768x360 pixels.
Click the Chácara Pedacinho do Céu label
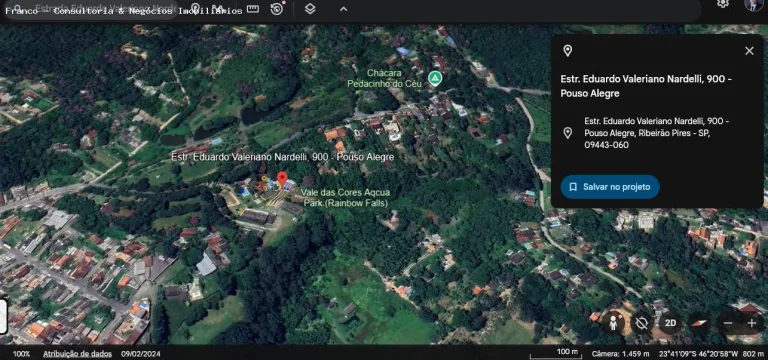coord(384,78)
